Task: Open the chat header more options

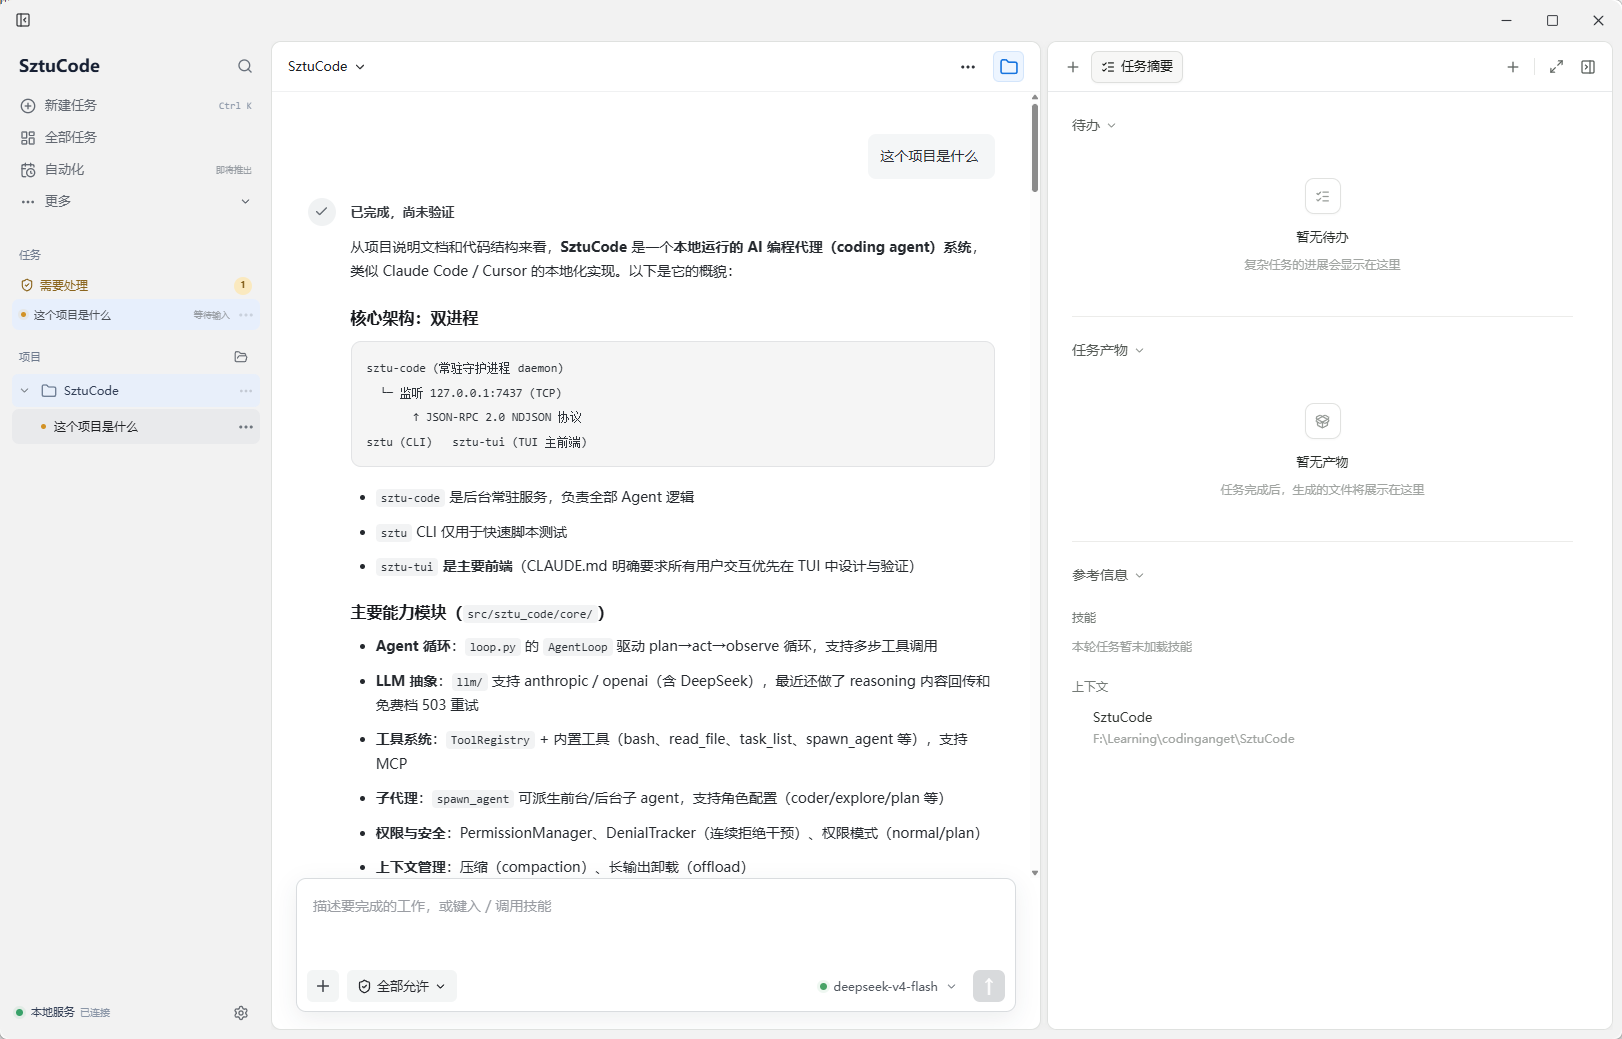Action: tap(968, 67)
